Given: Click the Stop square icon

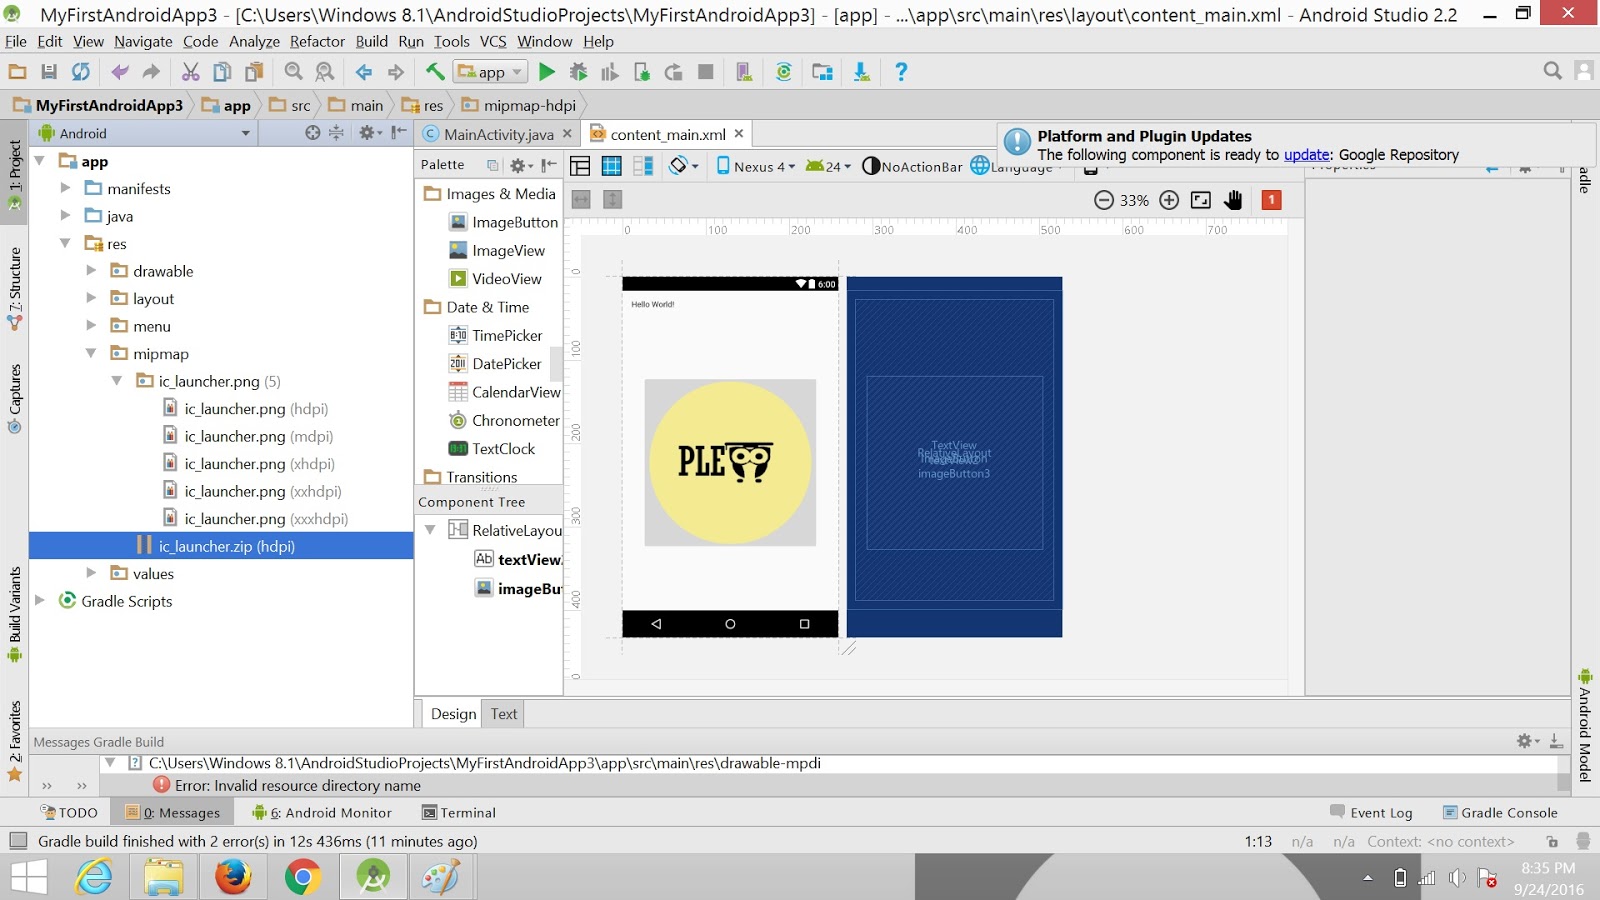Looking at the screenshot, I should 705,72.
